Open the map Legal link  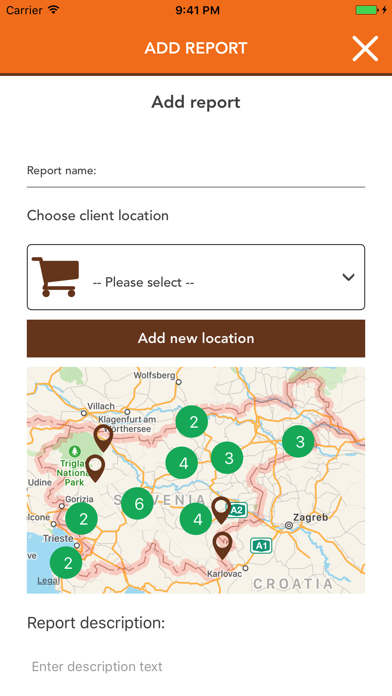point(48,580)
